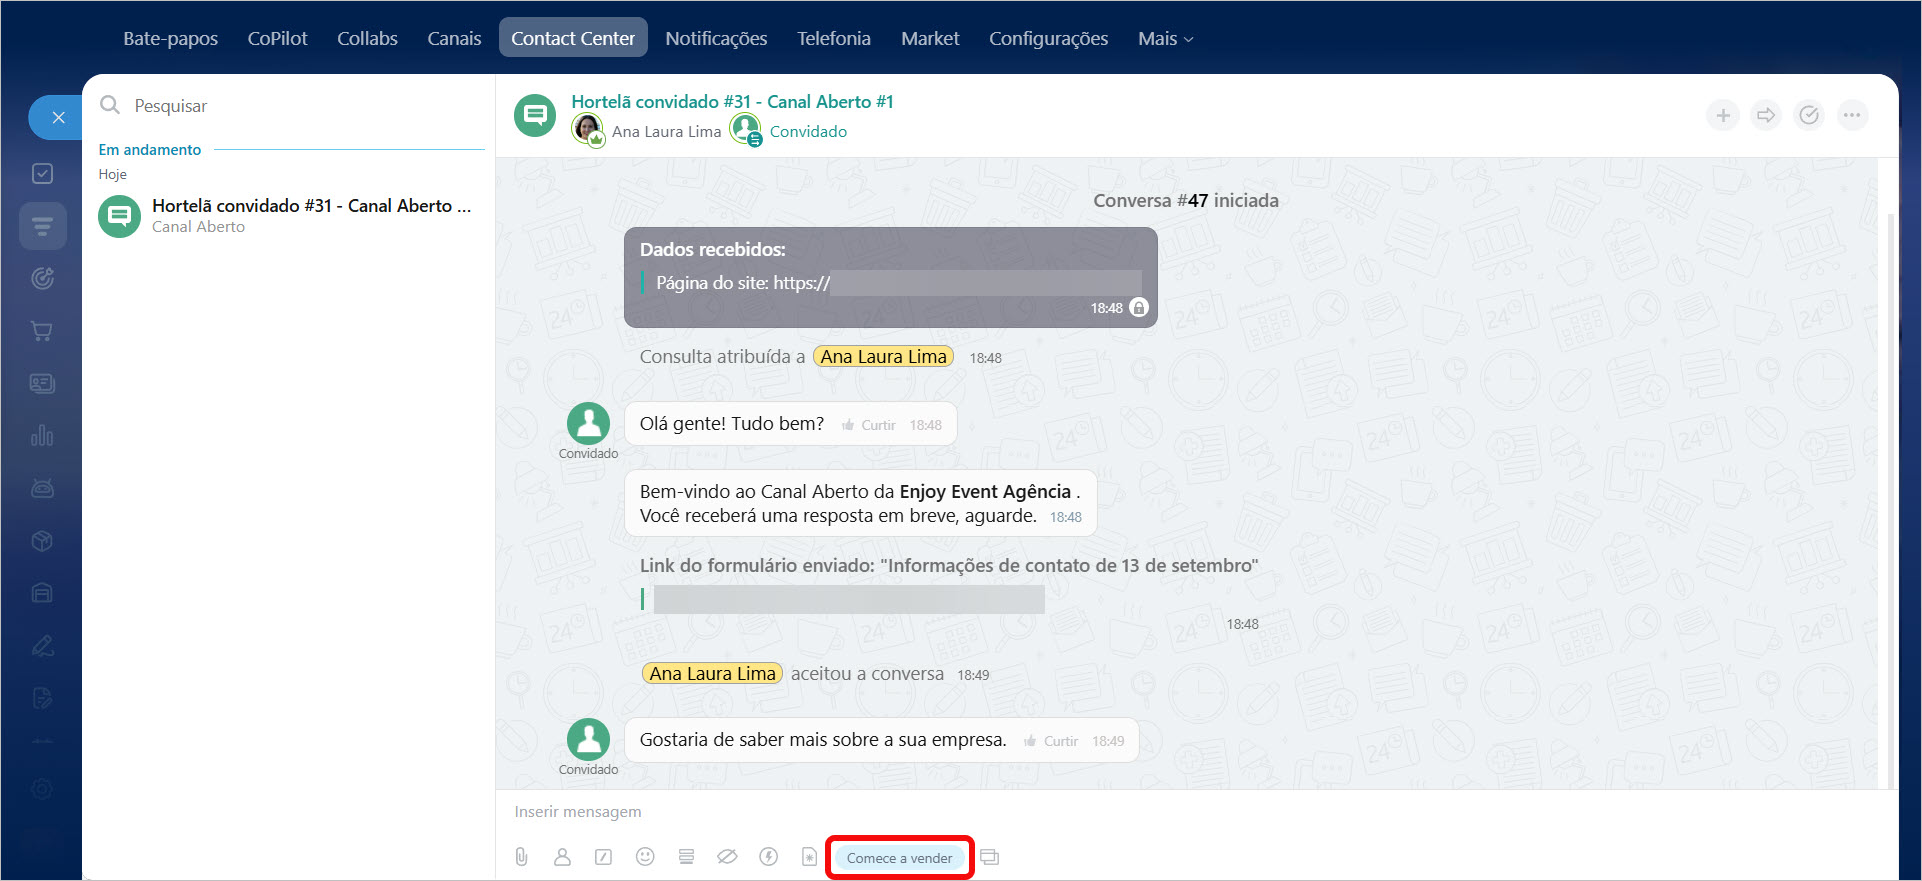Toggle hidden message mode eye icon

click(x=727, y=857)
